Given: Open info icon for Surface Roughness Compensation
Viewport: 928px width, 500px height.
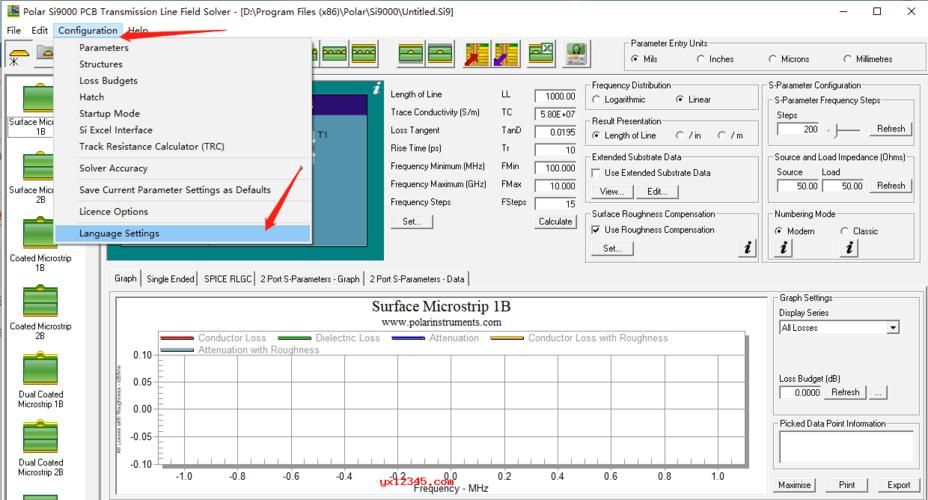Looking at the screenshot, I should 747,248.
